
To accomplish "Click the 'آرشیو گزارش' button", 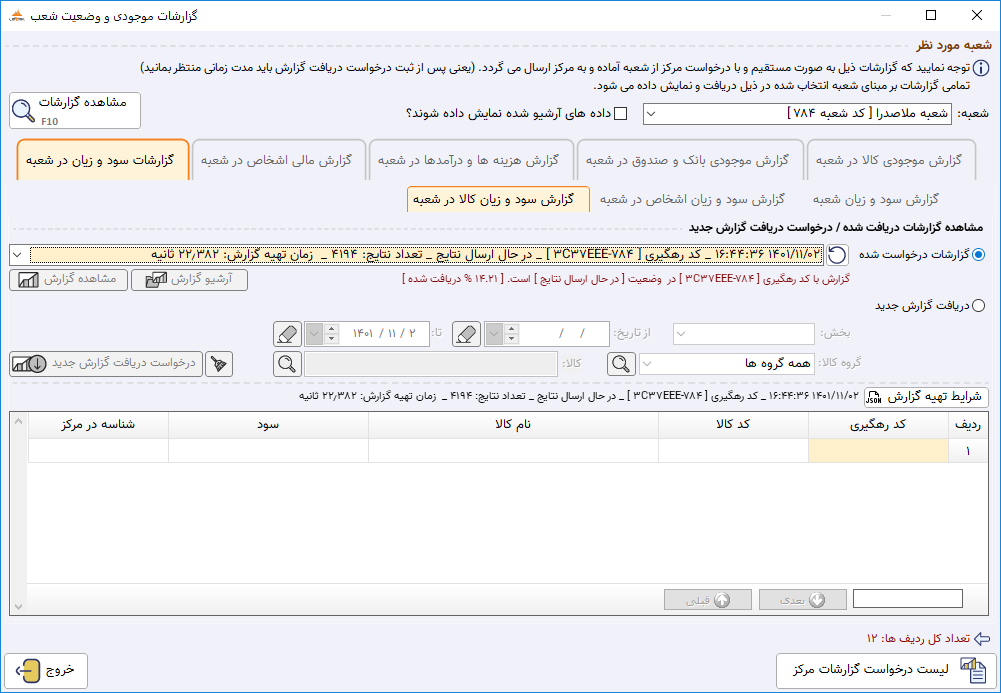I will point(190,279).
